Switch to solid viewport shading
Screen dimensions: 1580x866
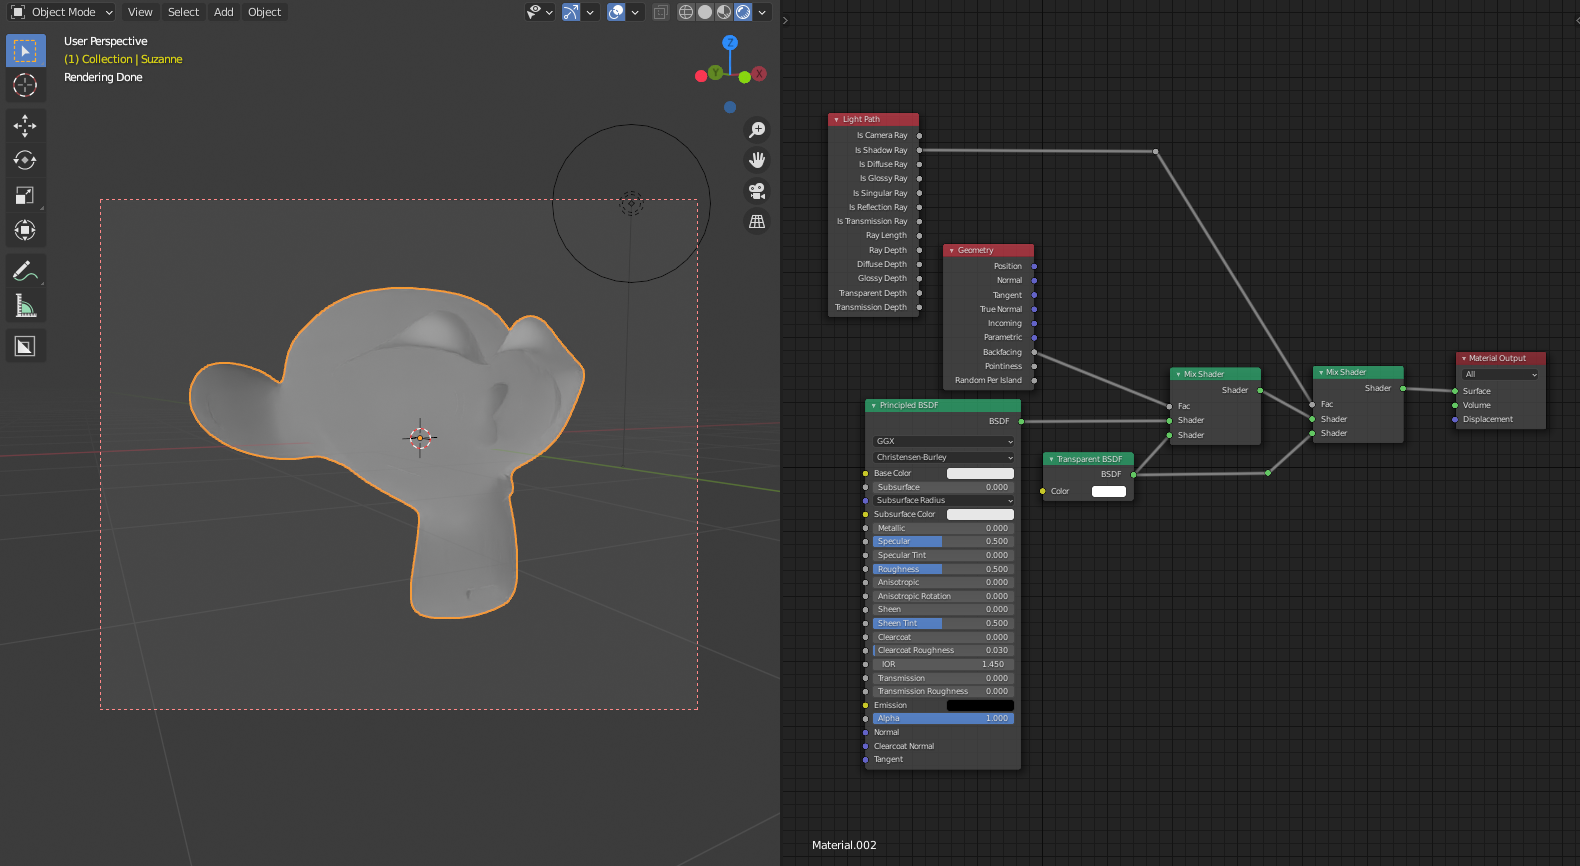705,12
